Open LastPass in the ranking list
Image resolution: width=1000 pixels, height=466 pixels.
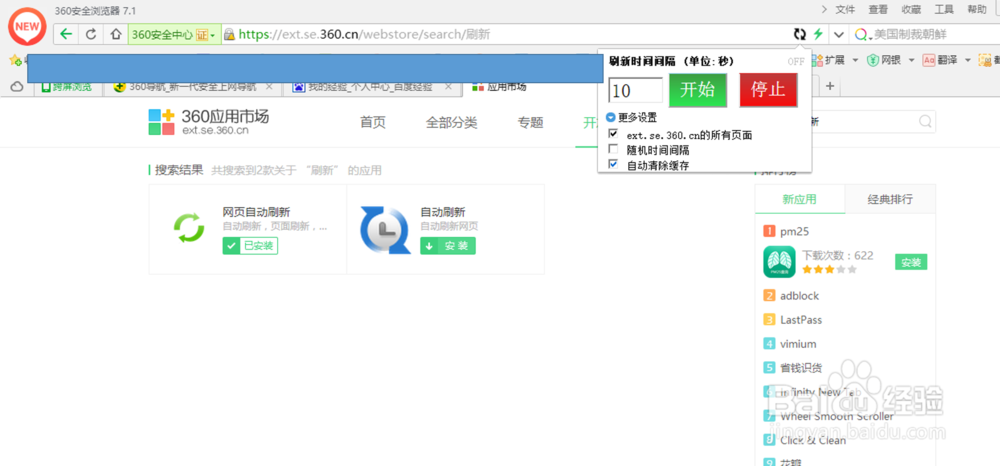(801, 320)
